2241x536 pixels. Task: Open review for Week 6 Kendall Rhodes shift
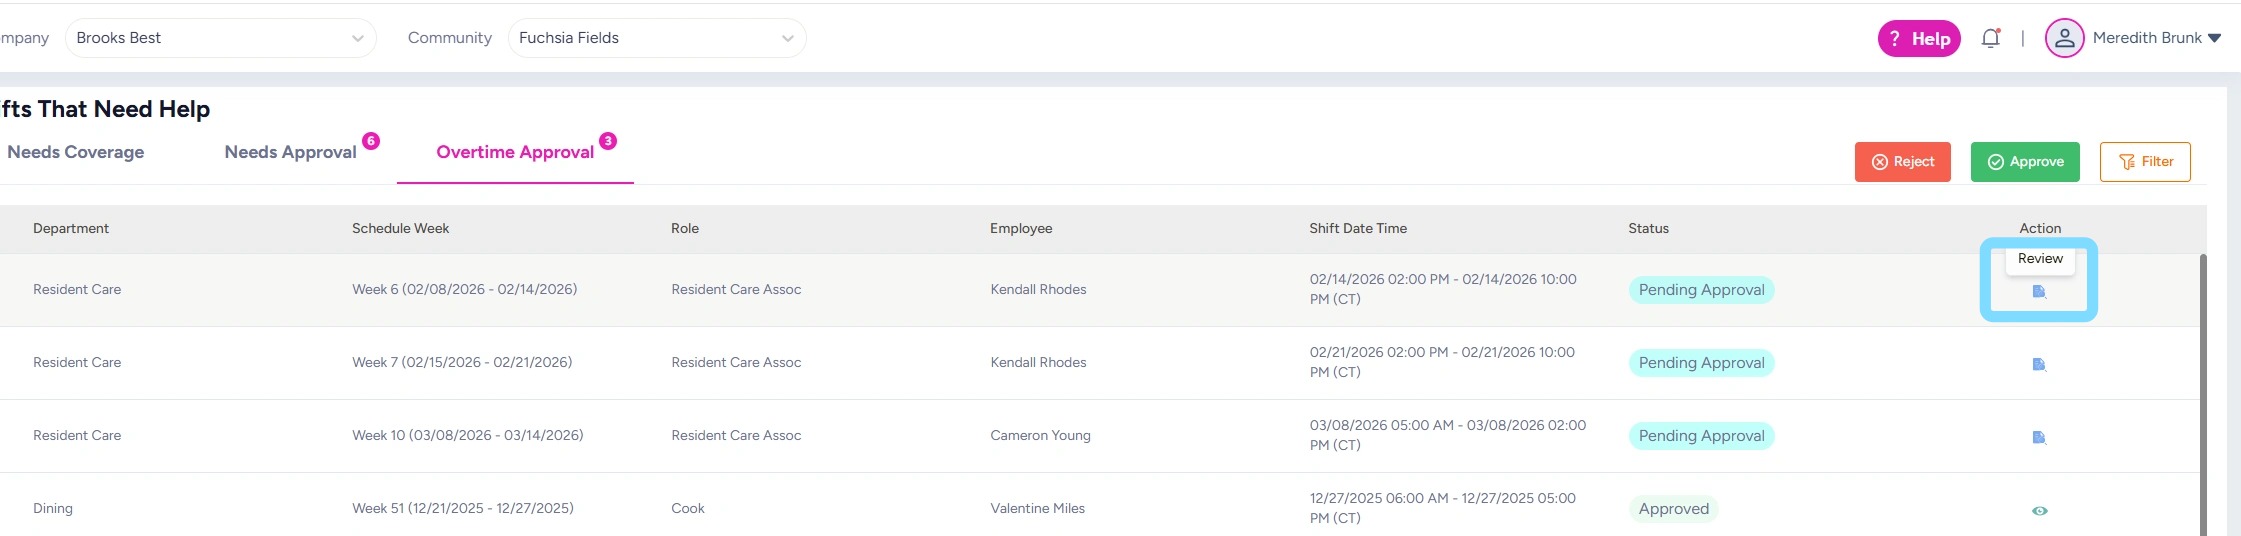pyautogui.click(x=2038, y=291)
